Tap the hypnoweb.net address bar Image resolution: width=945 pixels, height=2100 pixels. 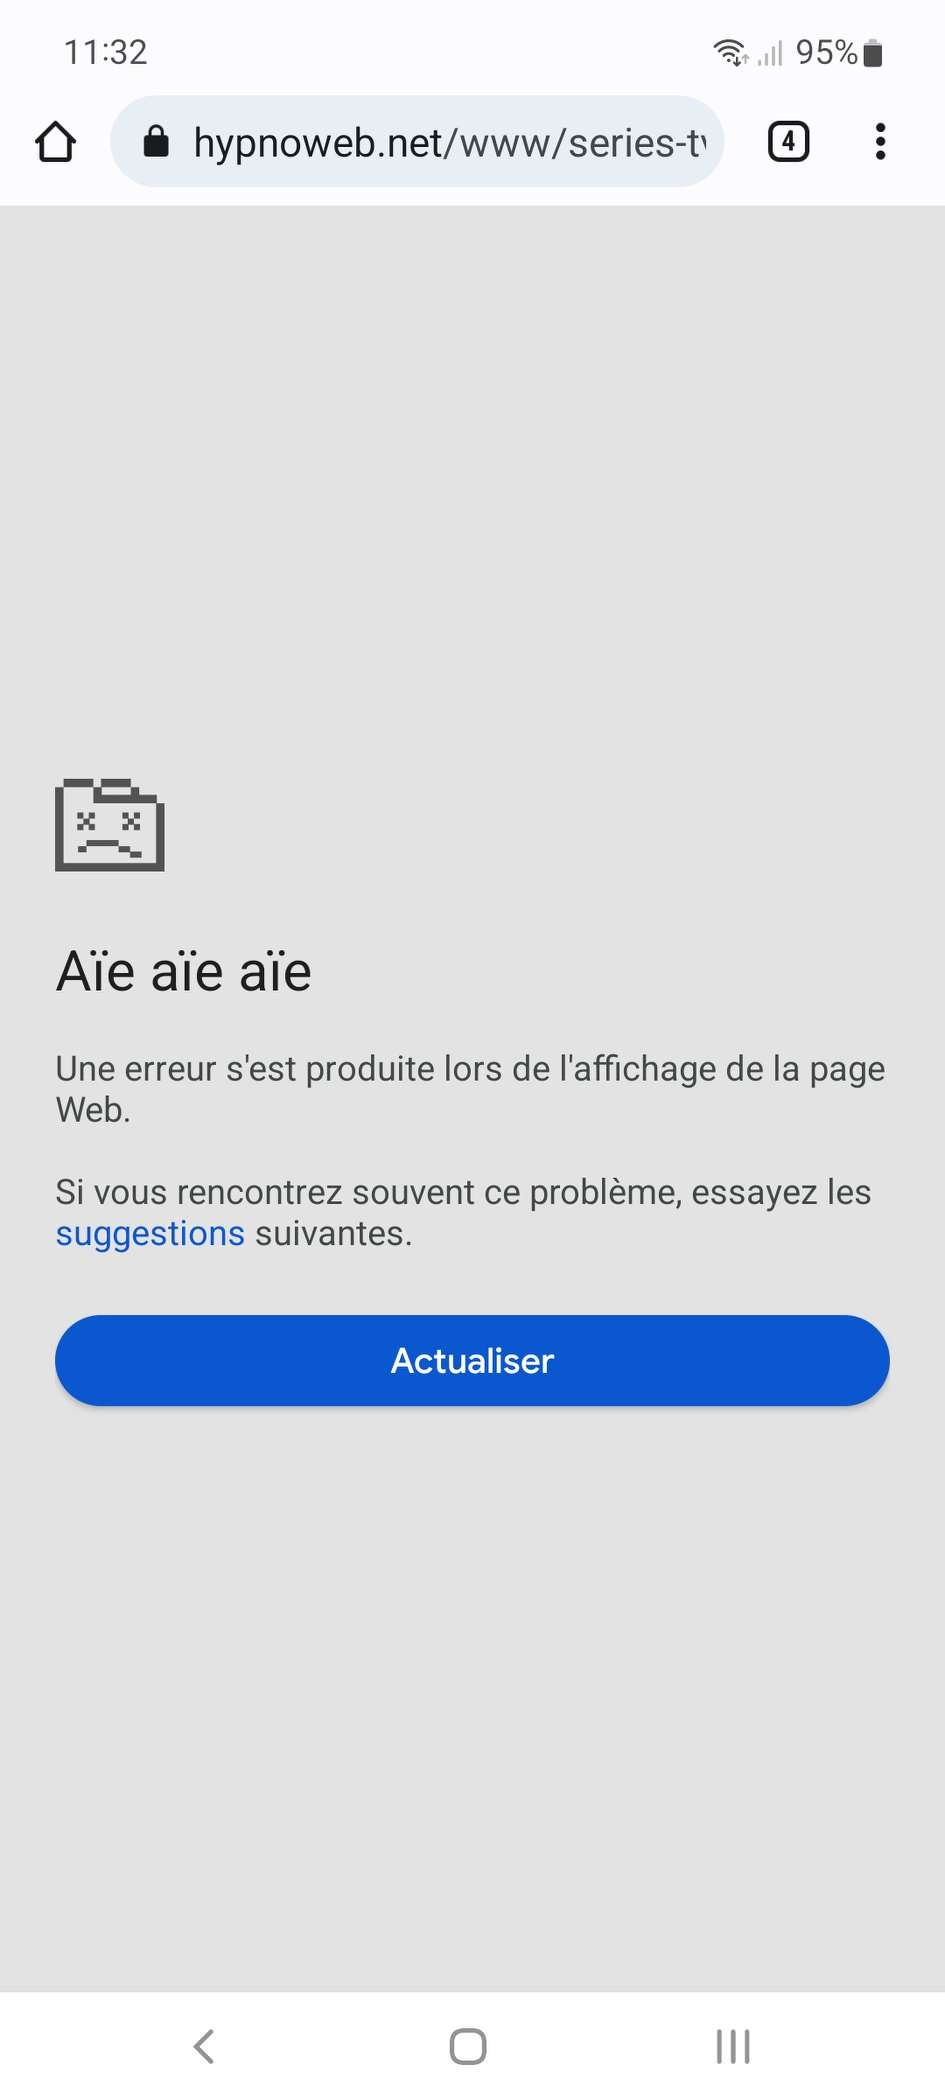[x=417, y=142]
